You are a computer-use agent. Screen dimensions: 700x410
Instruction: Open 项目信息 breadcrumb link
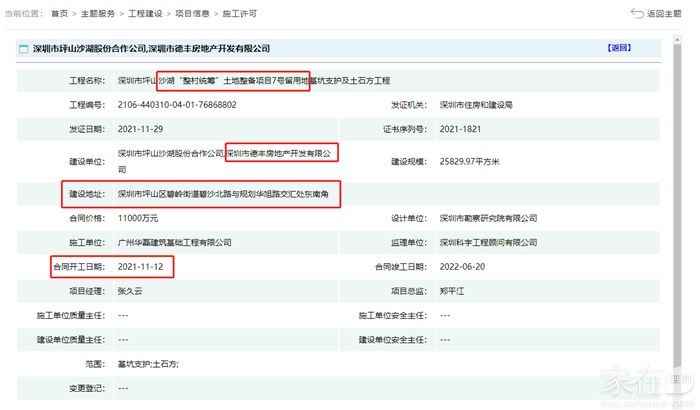pyautogui.click(x=195, y=14)
